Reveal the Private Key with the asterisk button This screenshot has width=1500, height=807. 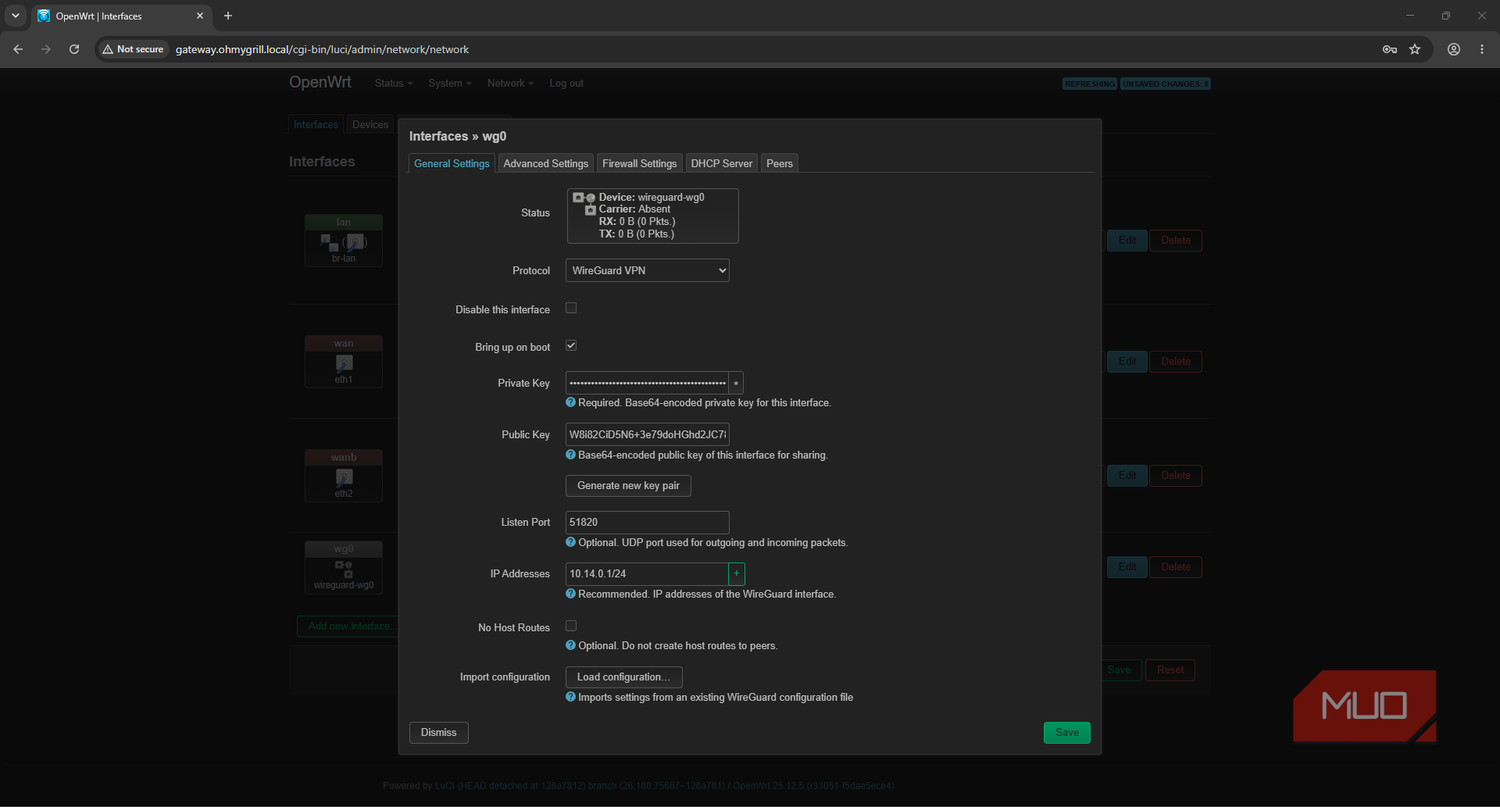[x=736, y=383]
